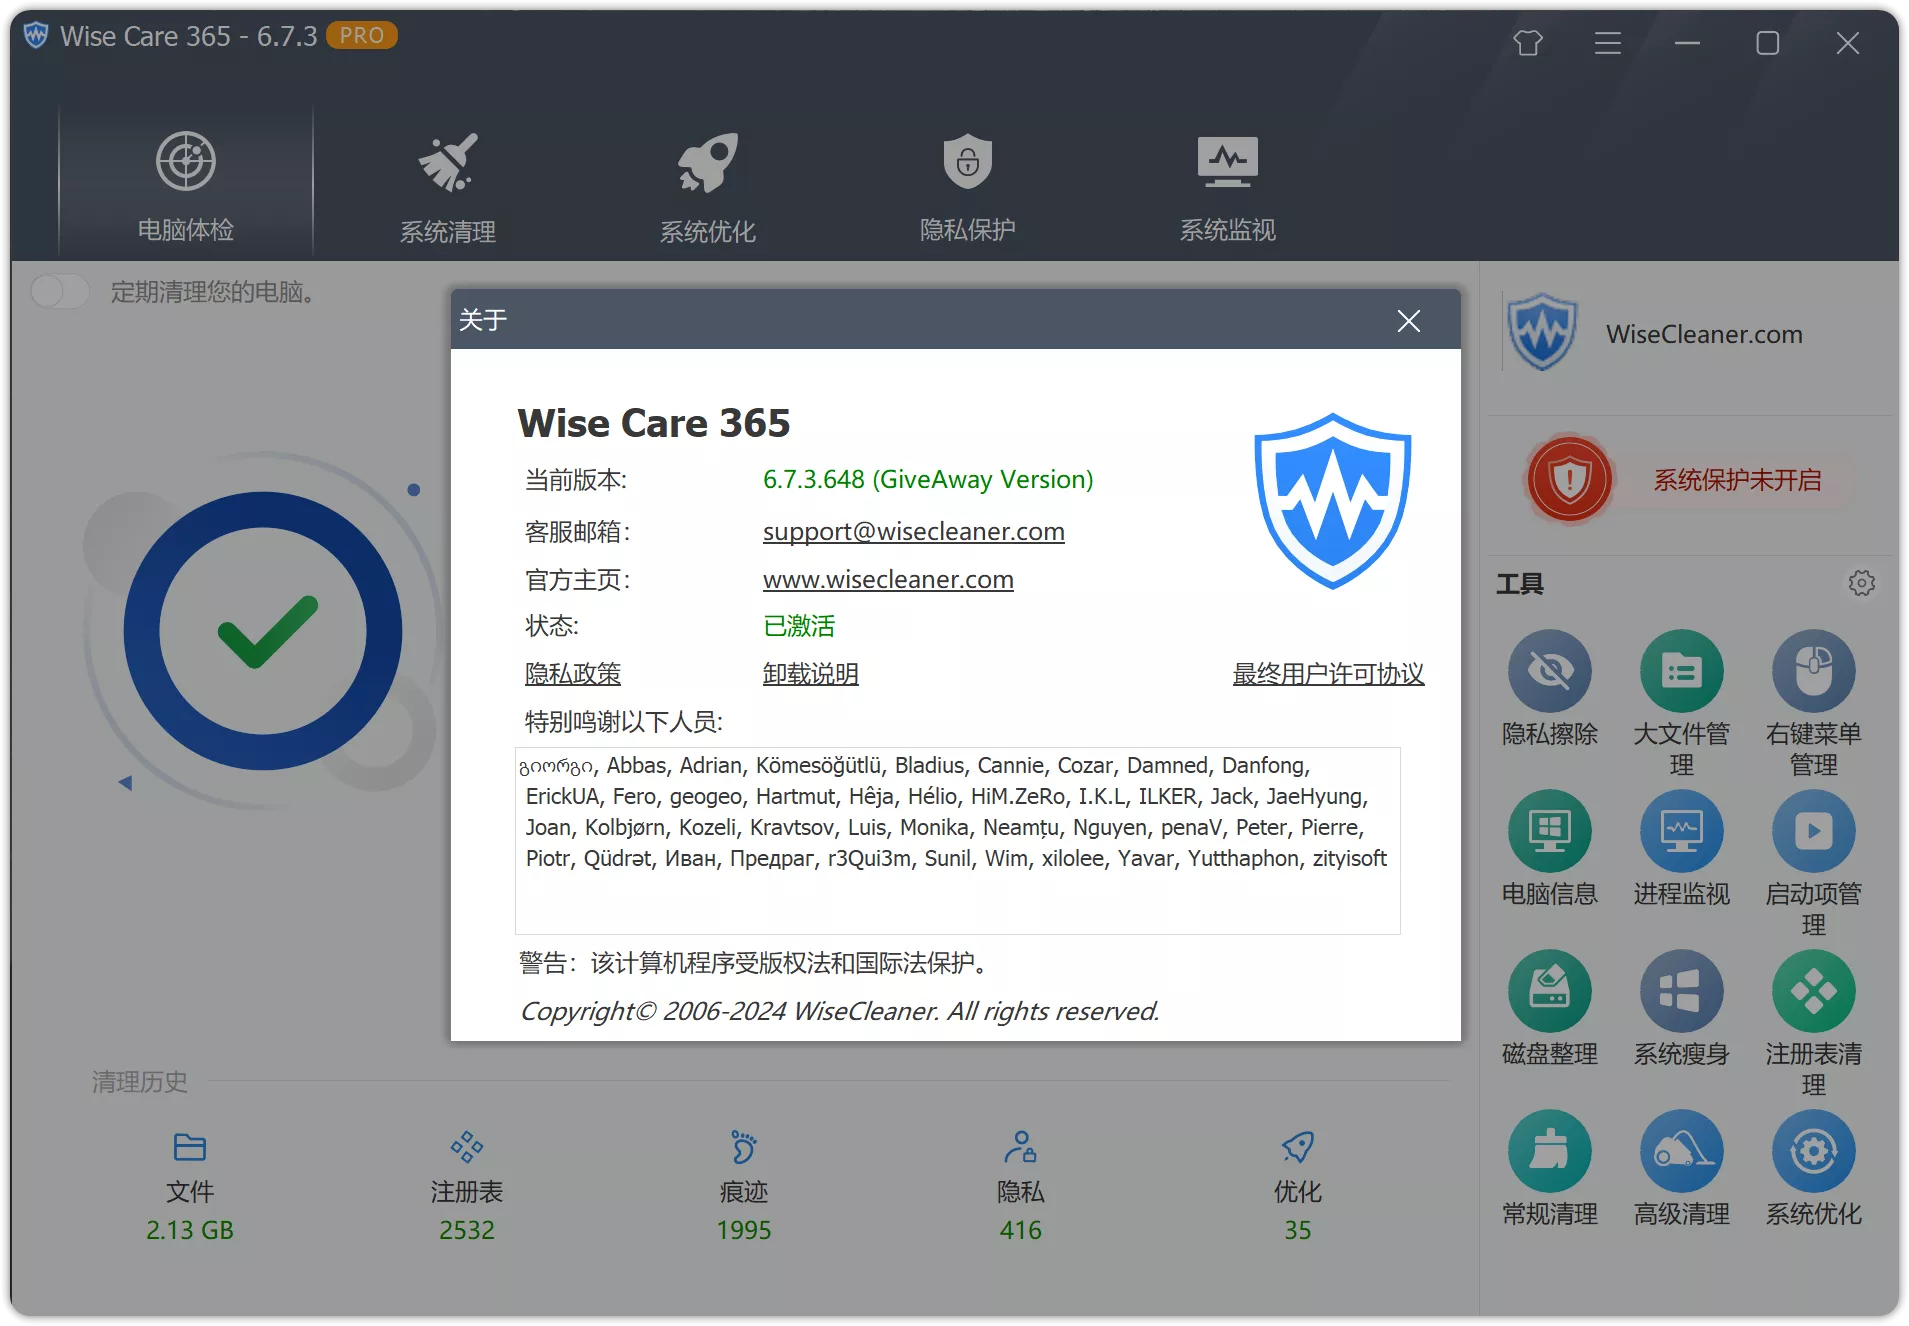
Task: Open the settings gear beside 工具
Action: pos(1862,583)
